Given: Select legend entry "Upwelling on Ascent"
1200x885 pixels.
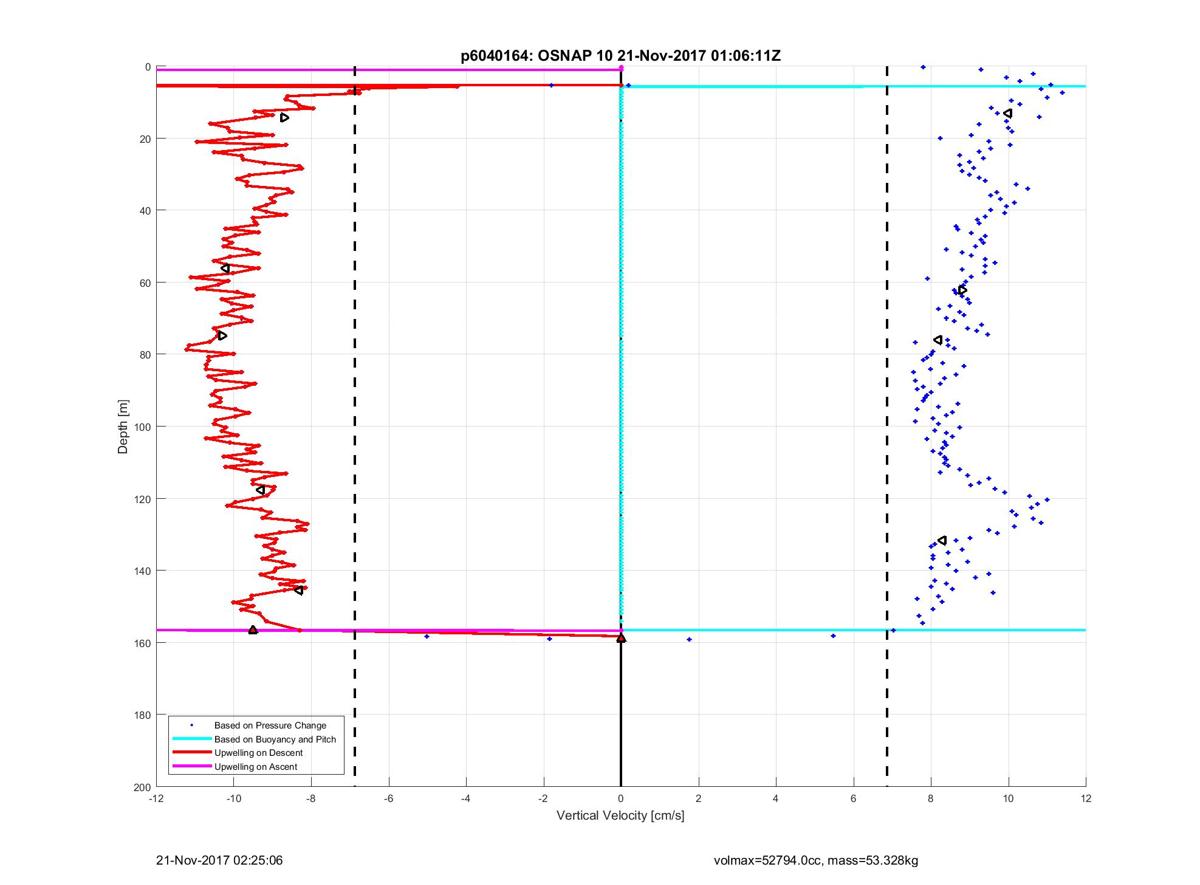Looking at the screenshot, I should (x=256, y=766).
